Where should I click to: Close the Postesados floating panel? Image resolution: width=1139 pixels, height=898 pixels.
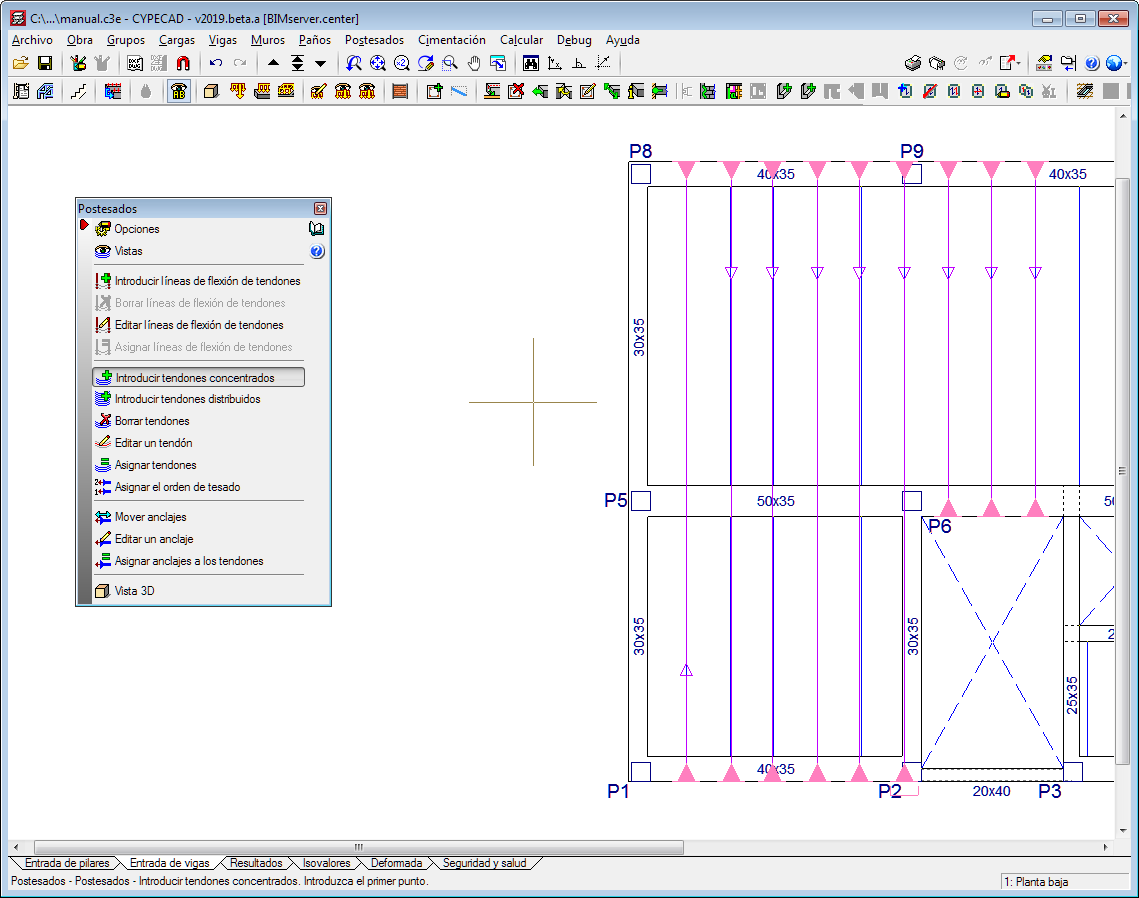click(x=320, y=209)
